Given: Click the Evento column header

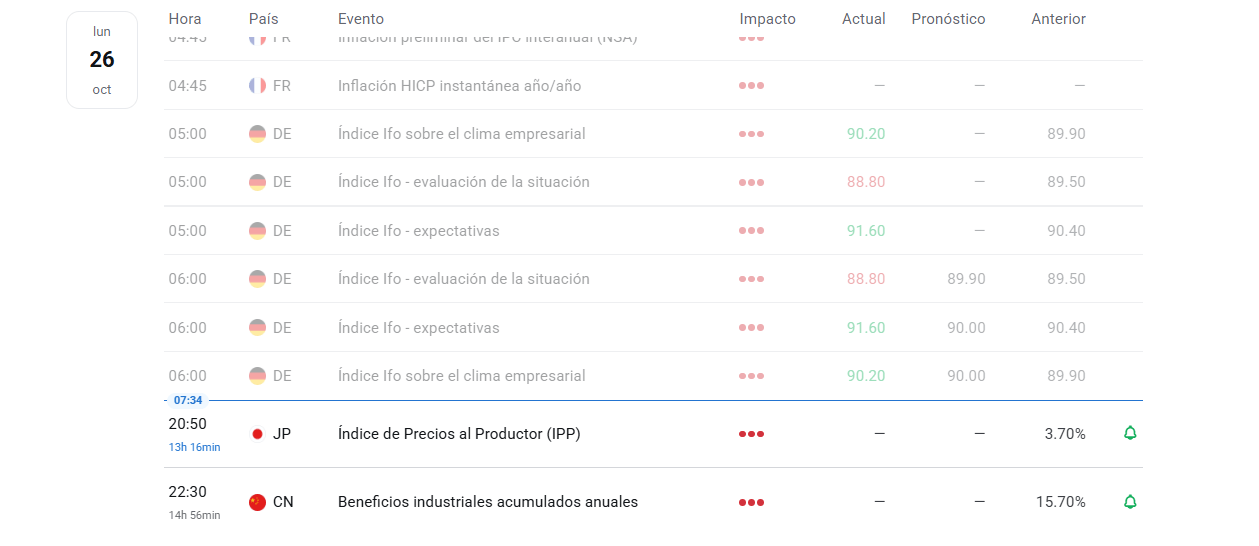Looking at the screenshot, I should 361,19.
